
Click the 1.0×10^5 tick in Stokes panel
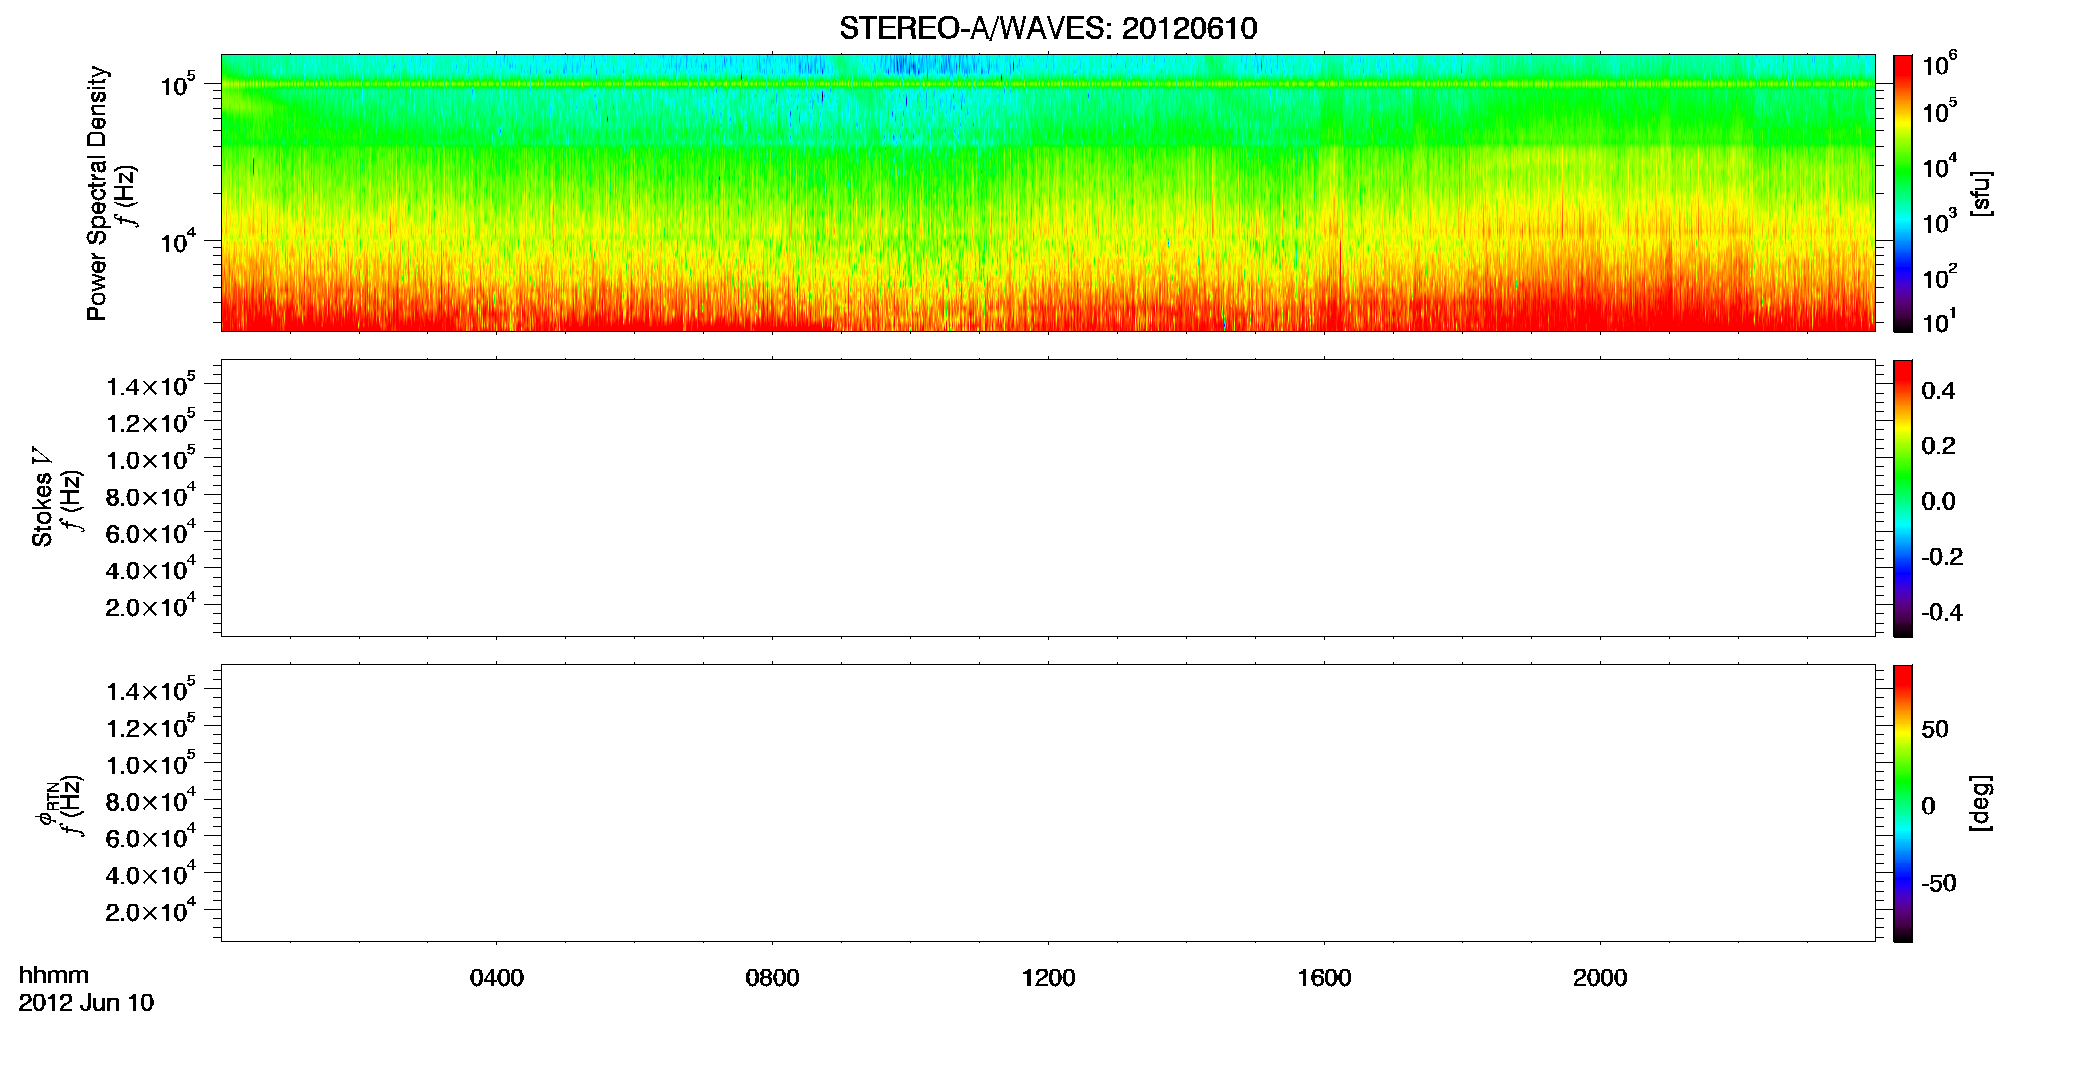151,459
